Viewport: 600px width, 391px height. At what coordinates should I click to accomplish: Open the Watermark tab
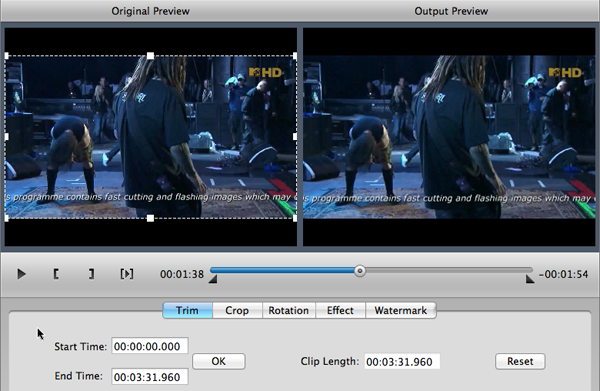[401, 310]
